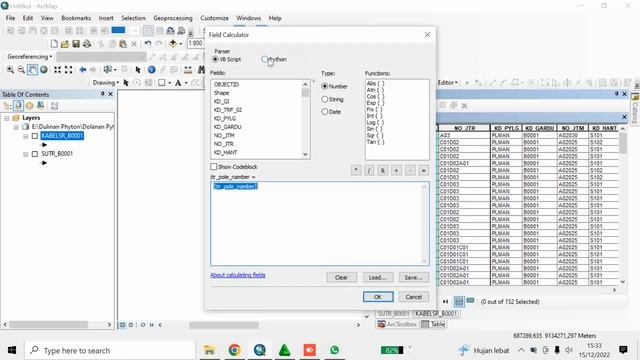Open the File menu
Viewport: 640px width, 360px height.
(10, 18)
